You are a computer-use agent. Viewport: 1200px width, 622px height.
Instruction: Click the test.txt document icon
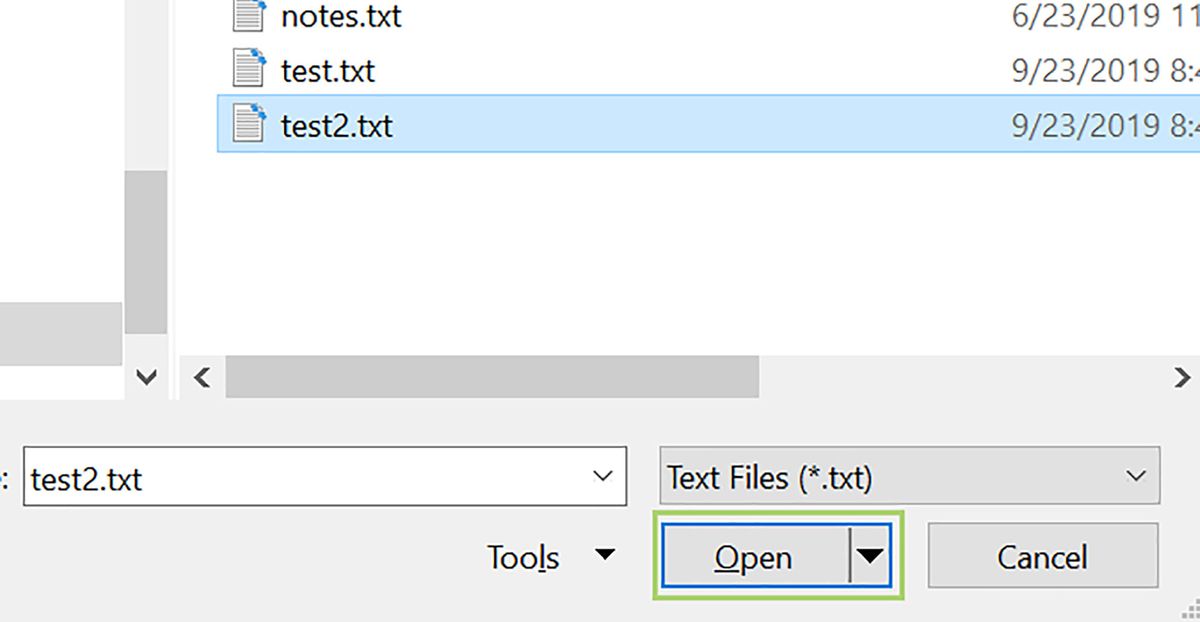[246, 70]
